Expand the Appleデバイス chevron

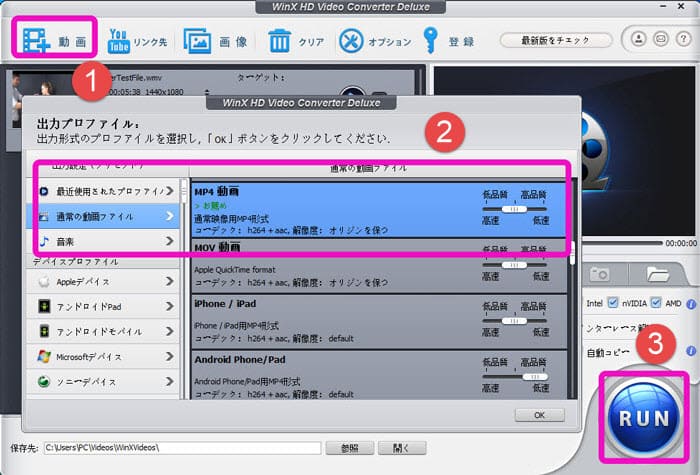click(x=170, y=281)
